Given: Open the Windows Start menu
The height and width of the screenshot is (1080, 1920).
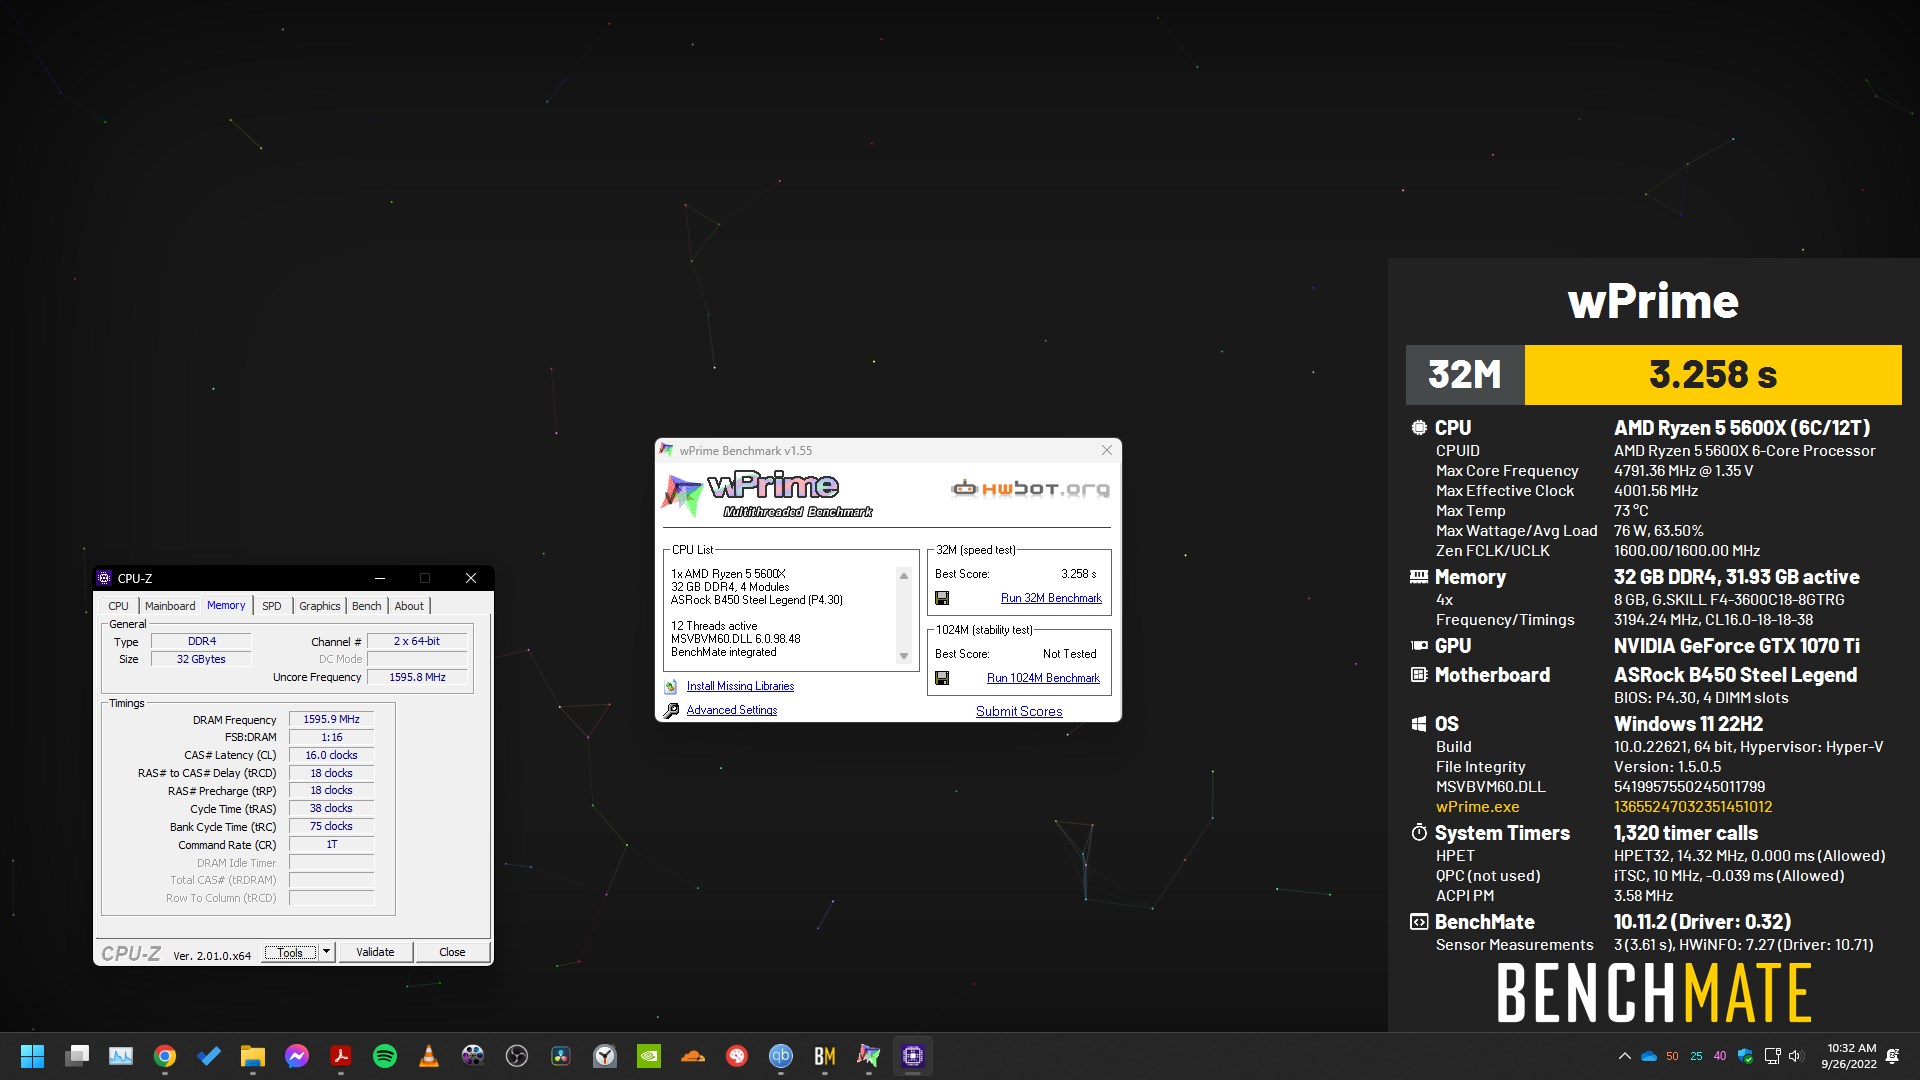Looking at the screenshot, I should tap(33, 1056).
